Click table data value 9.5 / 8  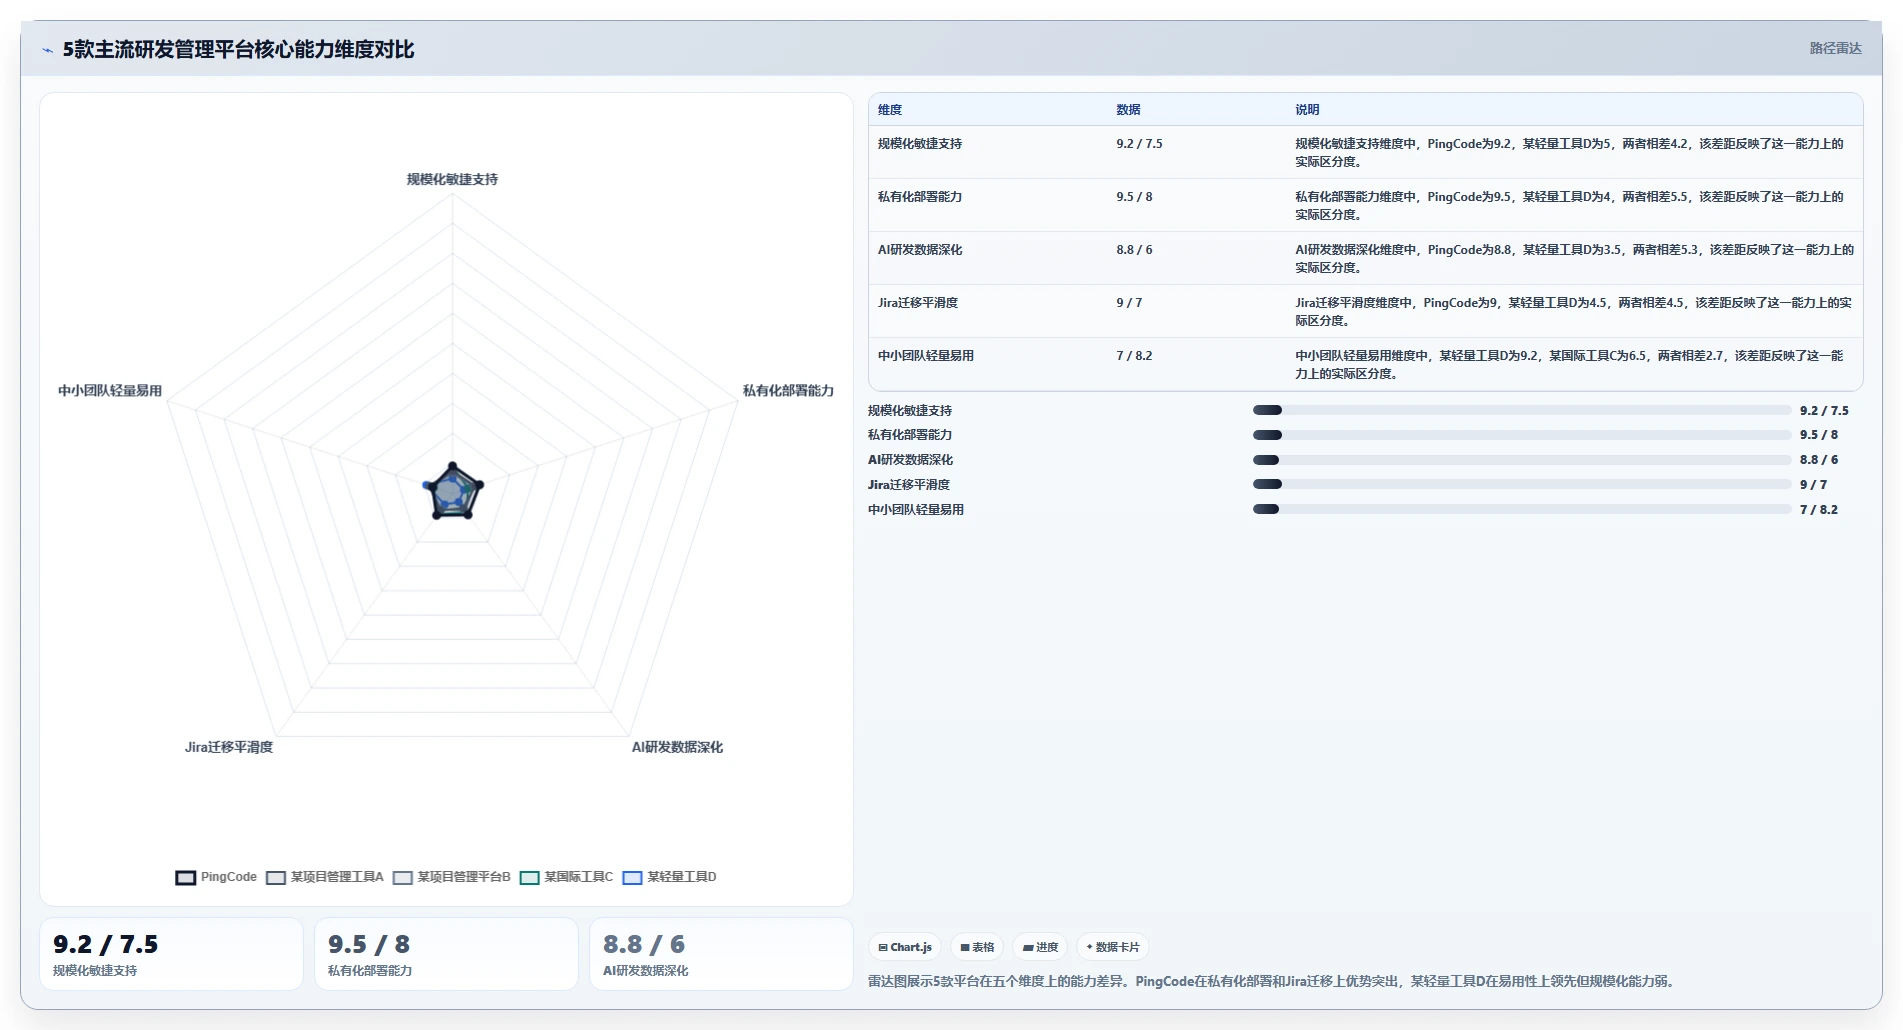(1134, 197)
